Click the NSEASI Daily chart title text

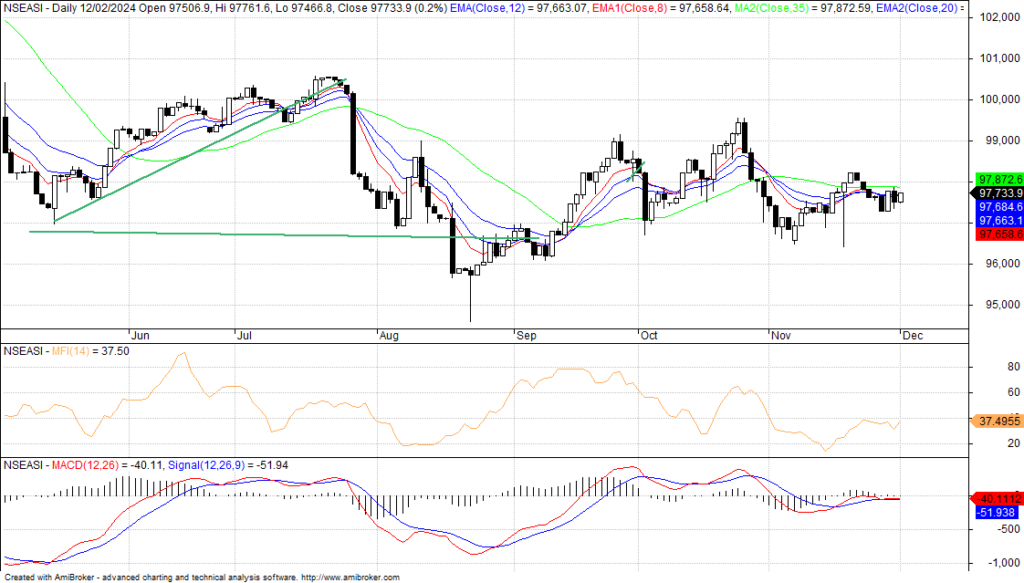point(60,8)
